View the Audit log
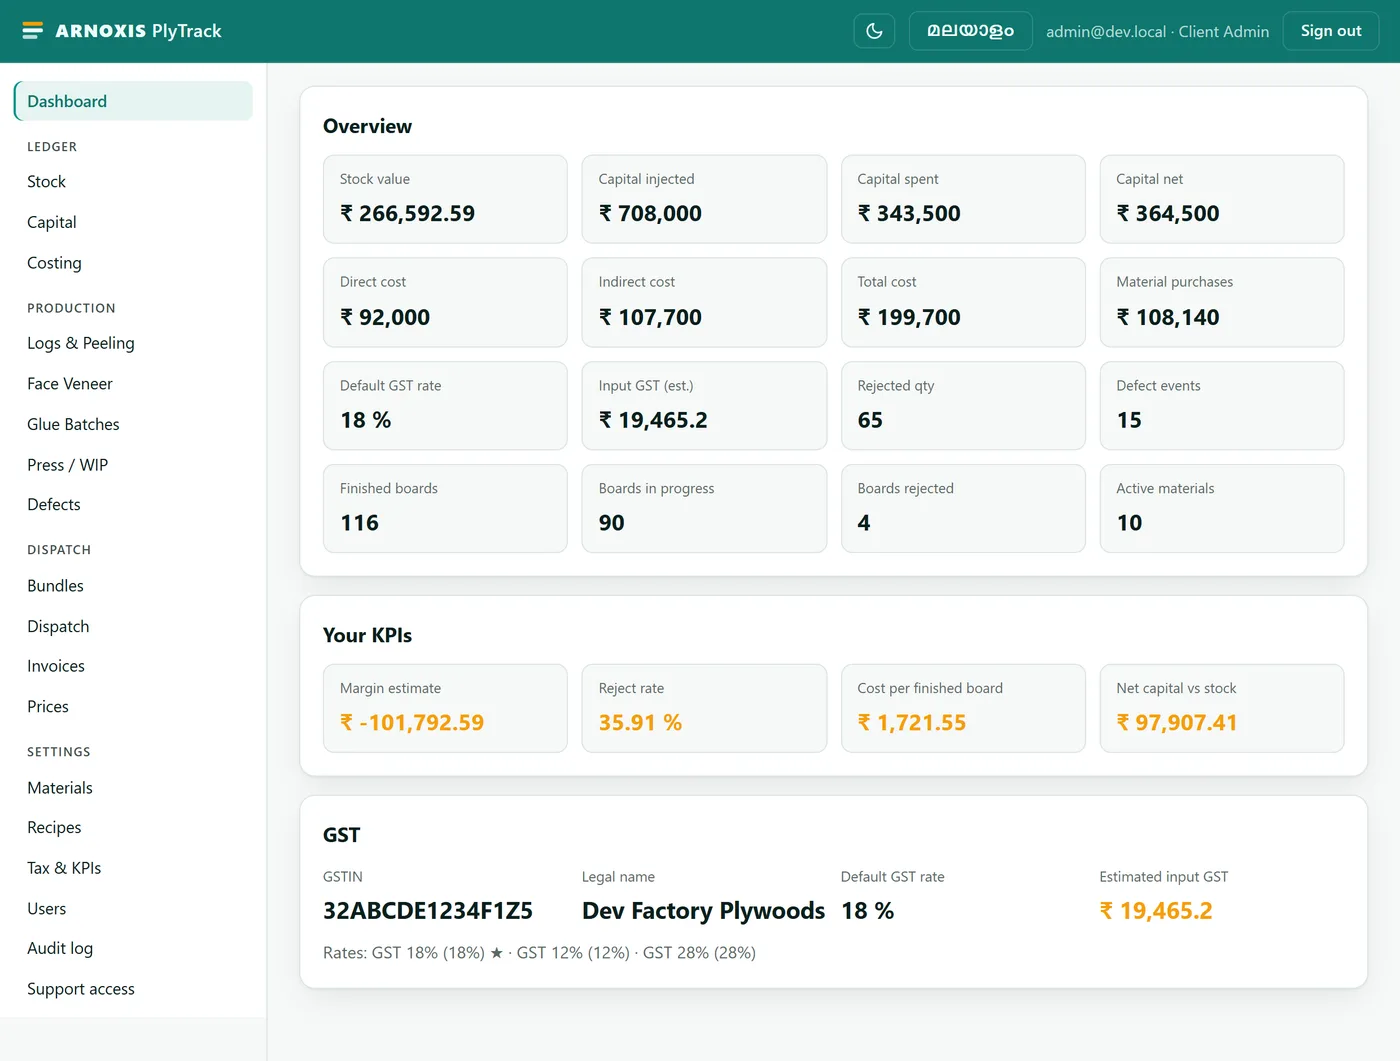Image resolution: width=1400 pixels, height=1061 pixels. [133, 949]
